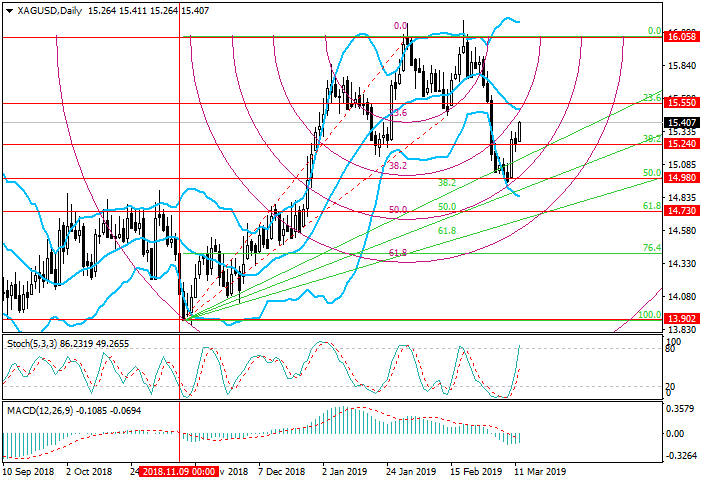This screenshot has width=703, height=483.
Task: Select the green 16.058 price label
Action: (x=683, y=35)
